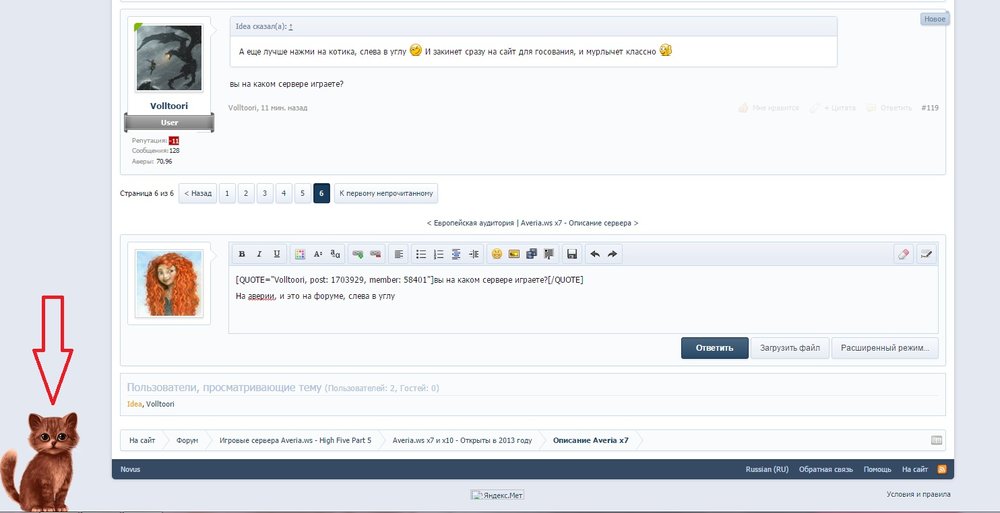Insert a numbered list
The width and height of the screenshot is (1000, 513).
(439, 254)
